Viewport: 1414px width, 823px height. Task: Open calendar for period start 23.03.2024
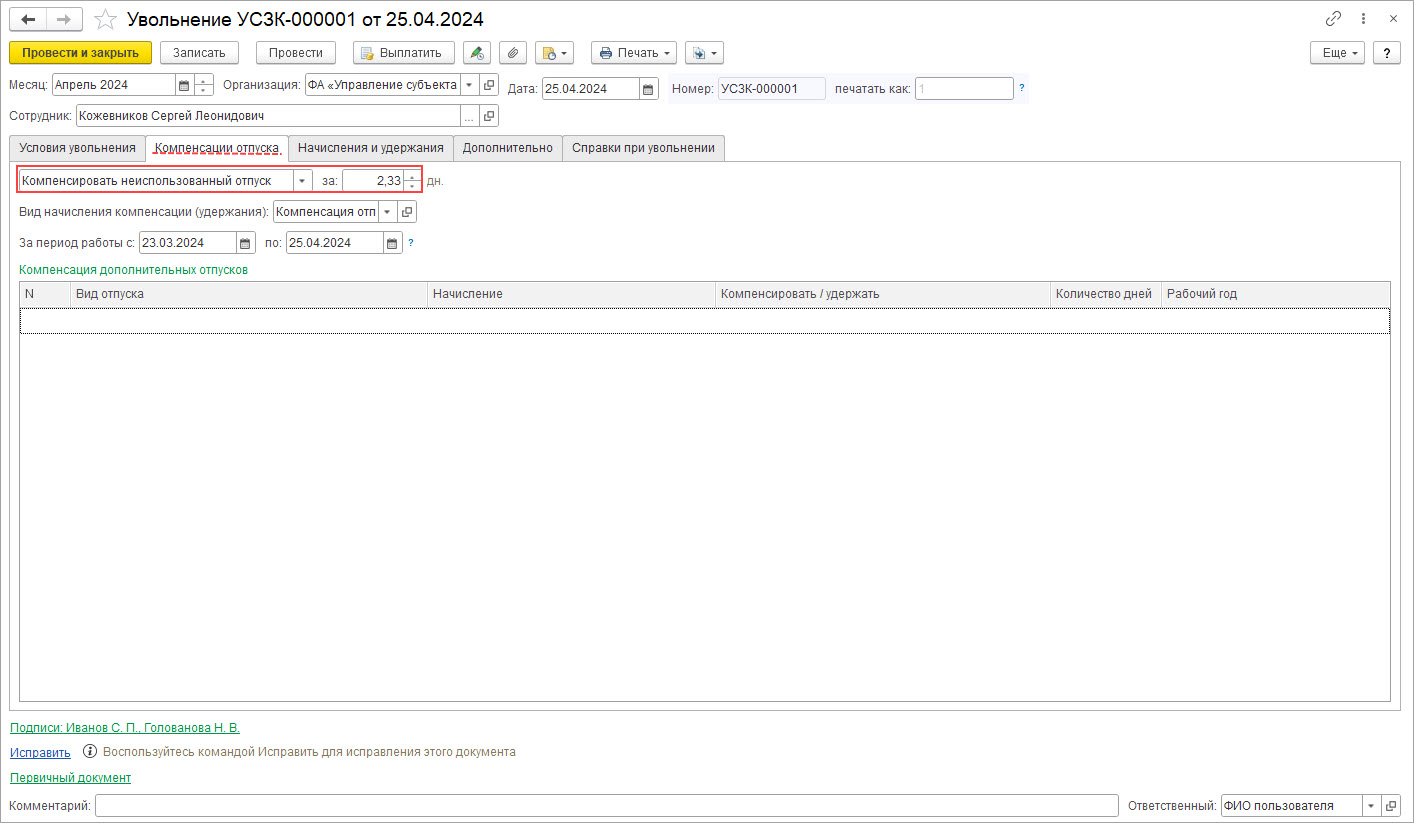tap(246, 243)
